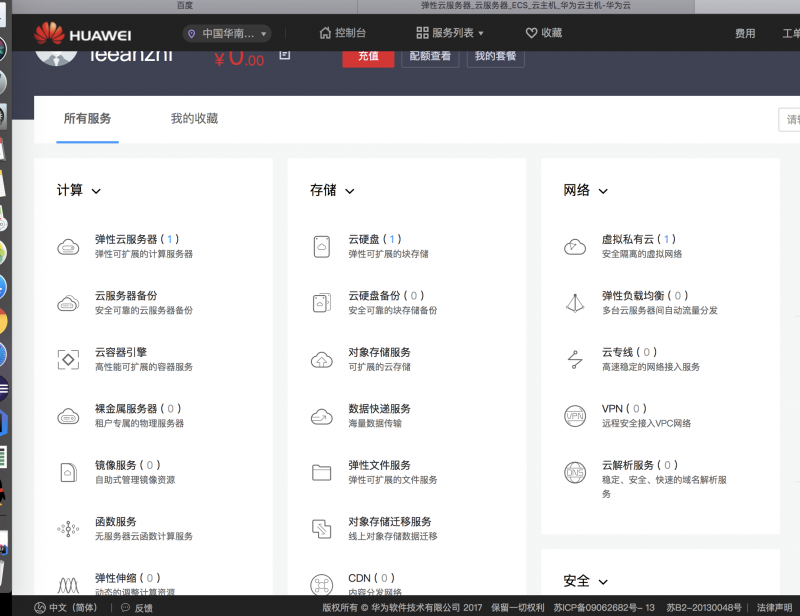
Task: Click the 虚拟私有云 VPC icon
Action: coord(575,247)
